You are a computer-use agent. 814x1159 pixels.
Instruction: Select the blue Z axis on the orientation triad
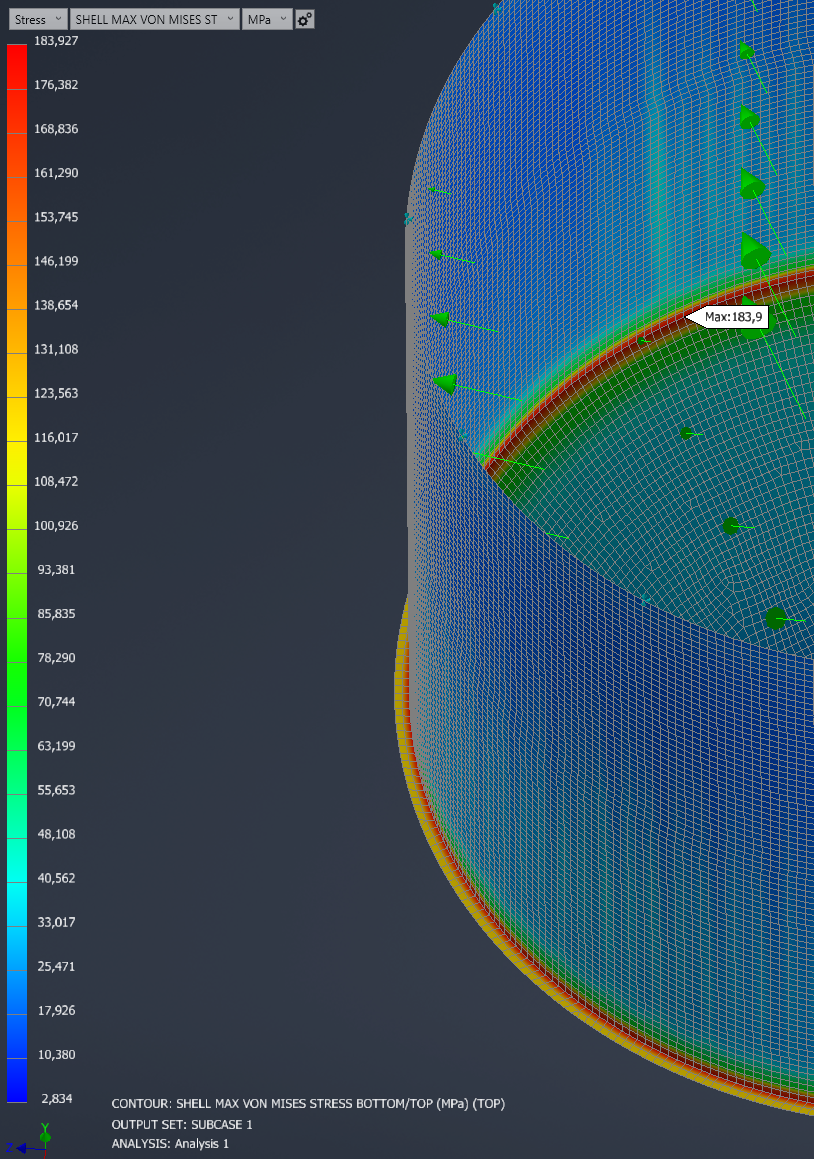[x=22, y=1148]
